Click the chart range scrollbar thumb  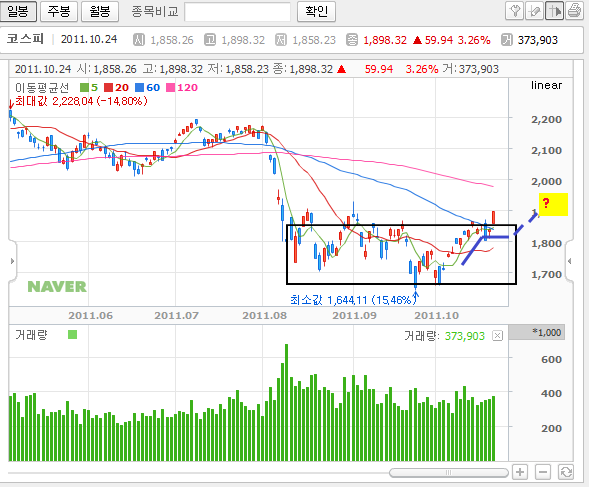(449, 472)
